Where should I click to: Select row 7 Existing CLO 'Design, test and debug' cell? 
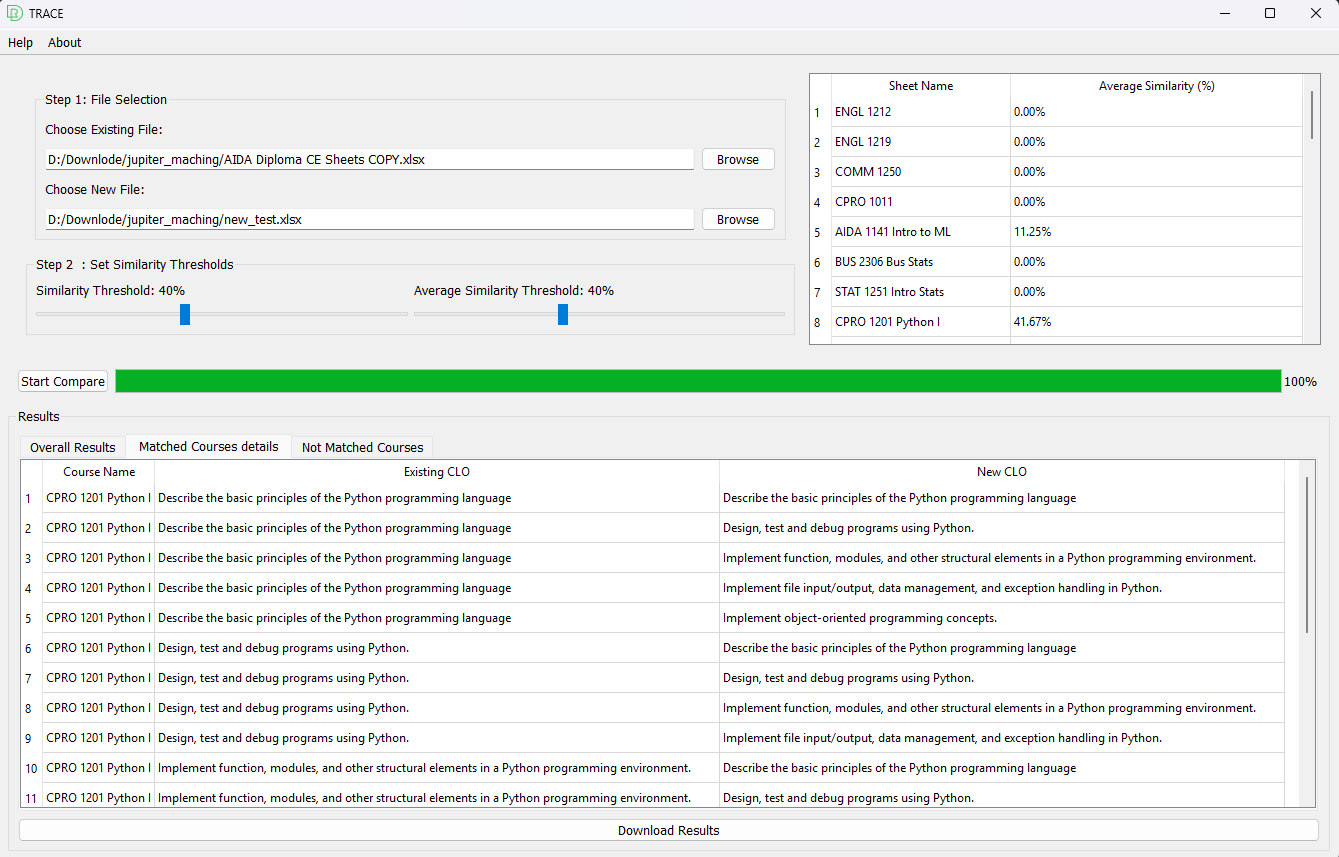(437, 678)
